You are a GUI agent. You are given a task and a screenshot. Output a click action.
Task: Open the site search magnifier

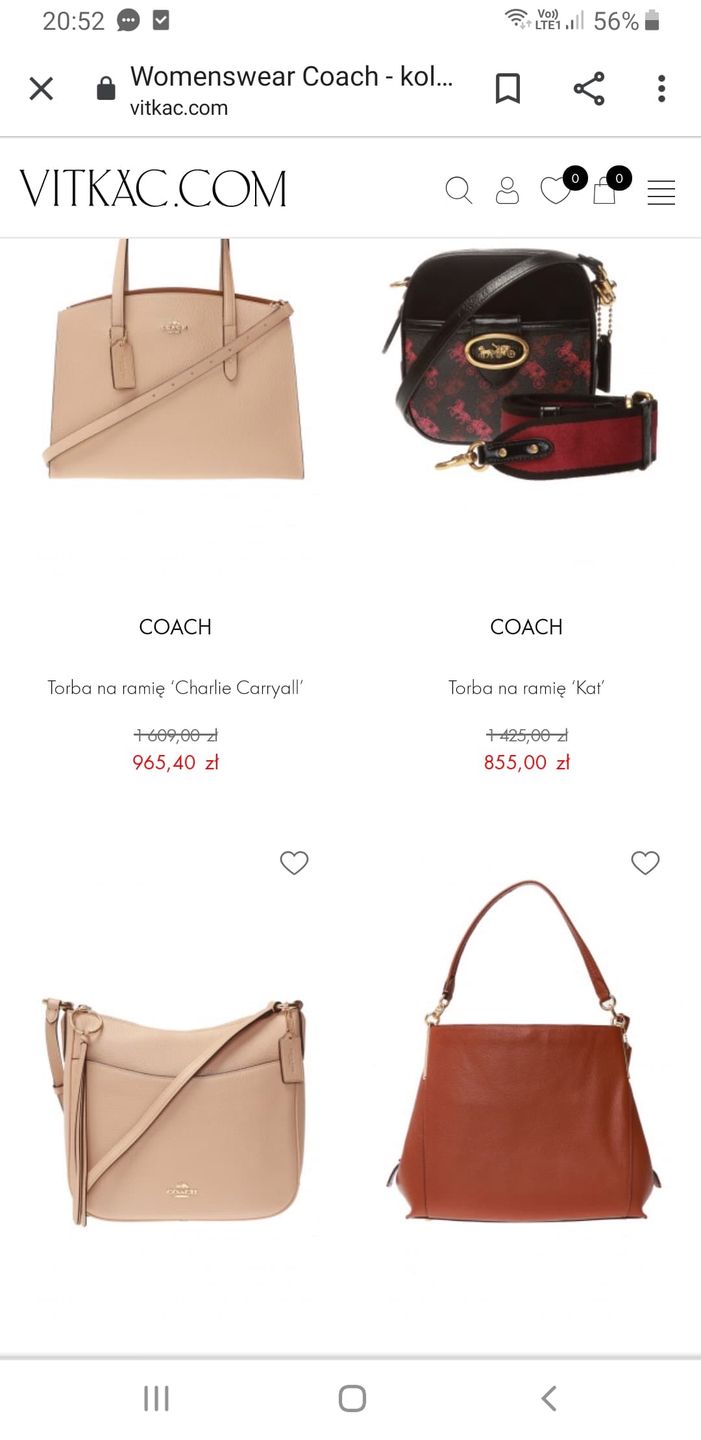point(458,190)
